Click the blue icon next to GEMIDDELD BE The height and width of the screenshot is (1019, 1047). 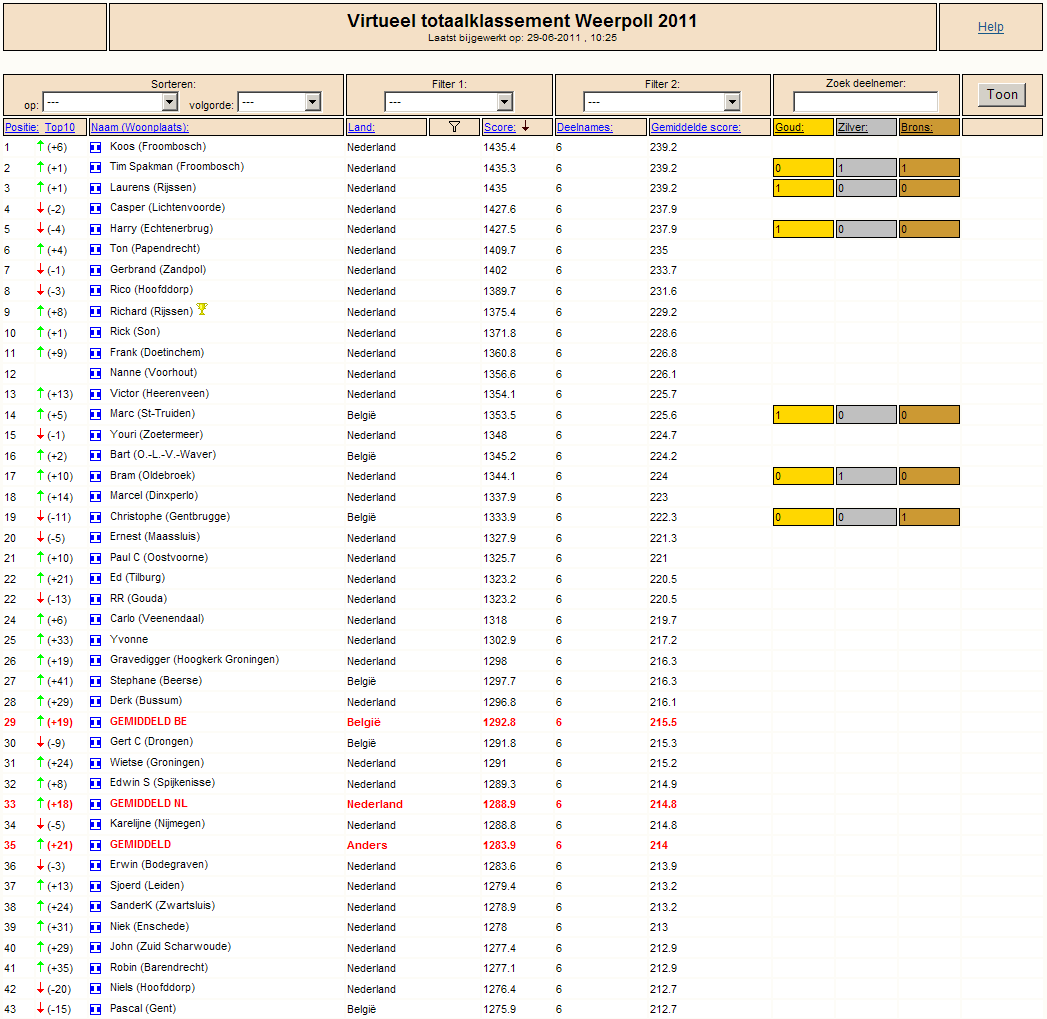click(96, 722)
